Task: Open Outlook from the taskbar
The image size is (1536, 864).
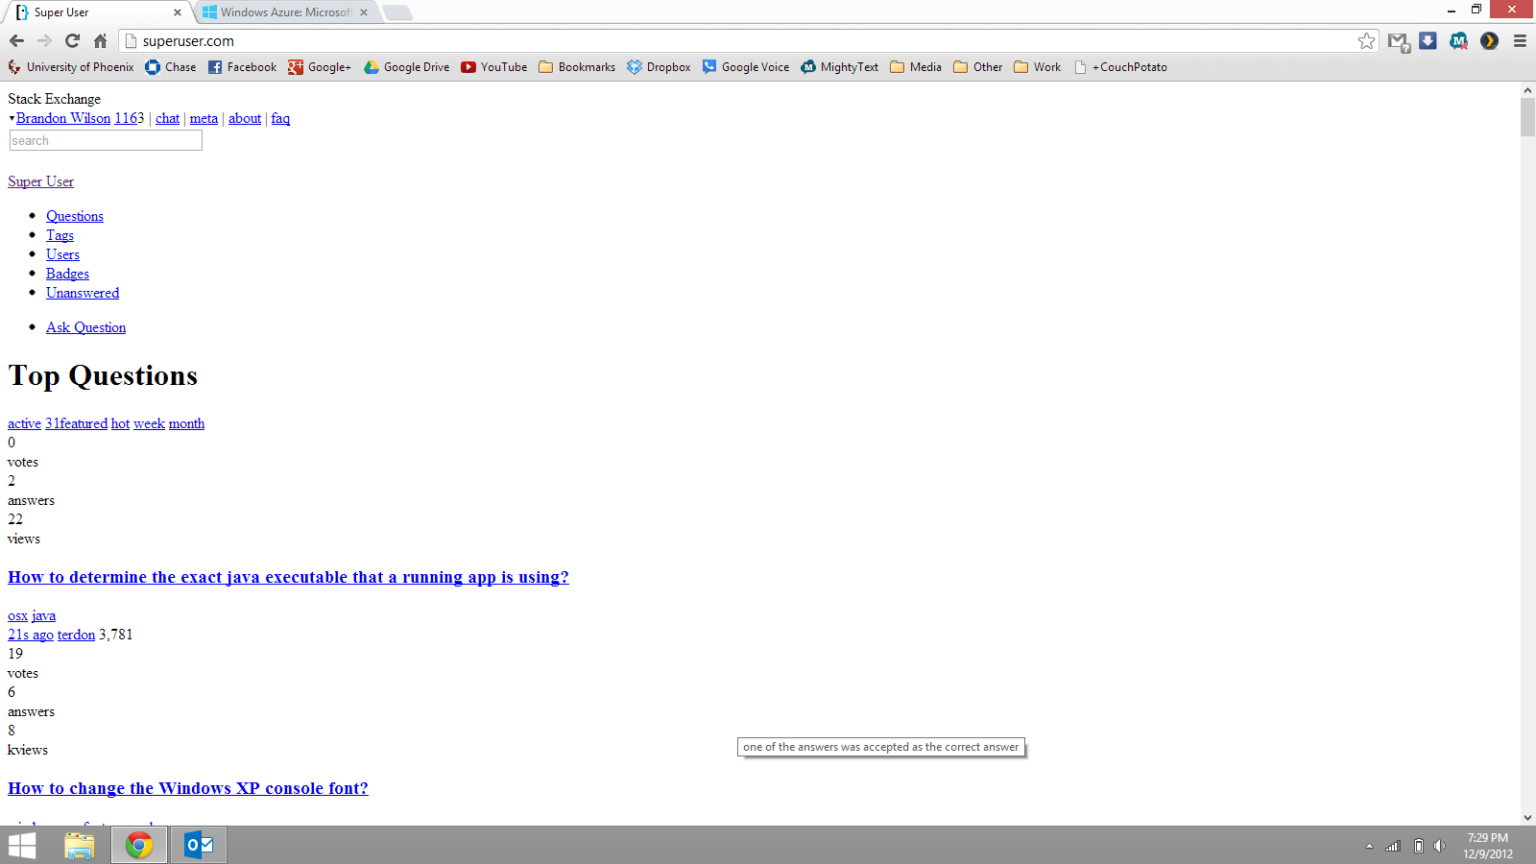Action: click(199, 845)
